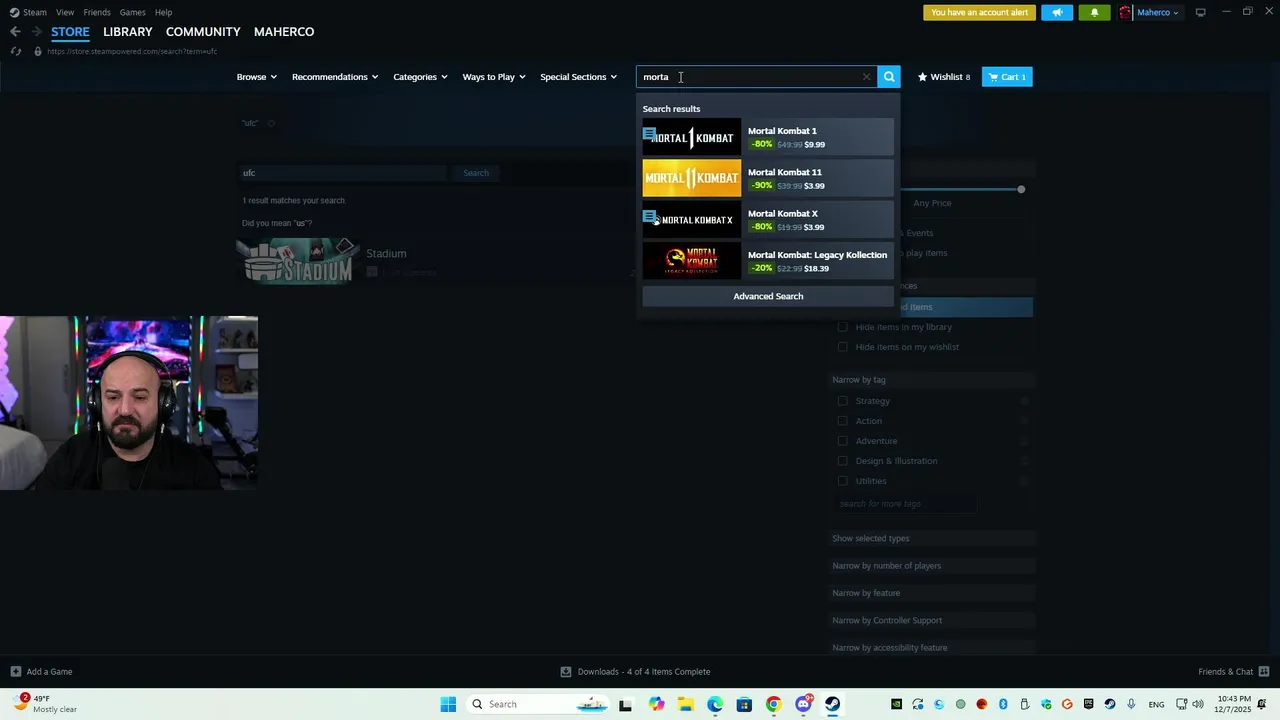The image size is (1280, 720).
Task: Expand Narrow by feature section
Action: (x=932, y=593)
